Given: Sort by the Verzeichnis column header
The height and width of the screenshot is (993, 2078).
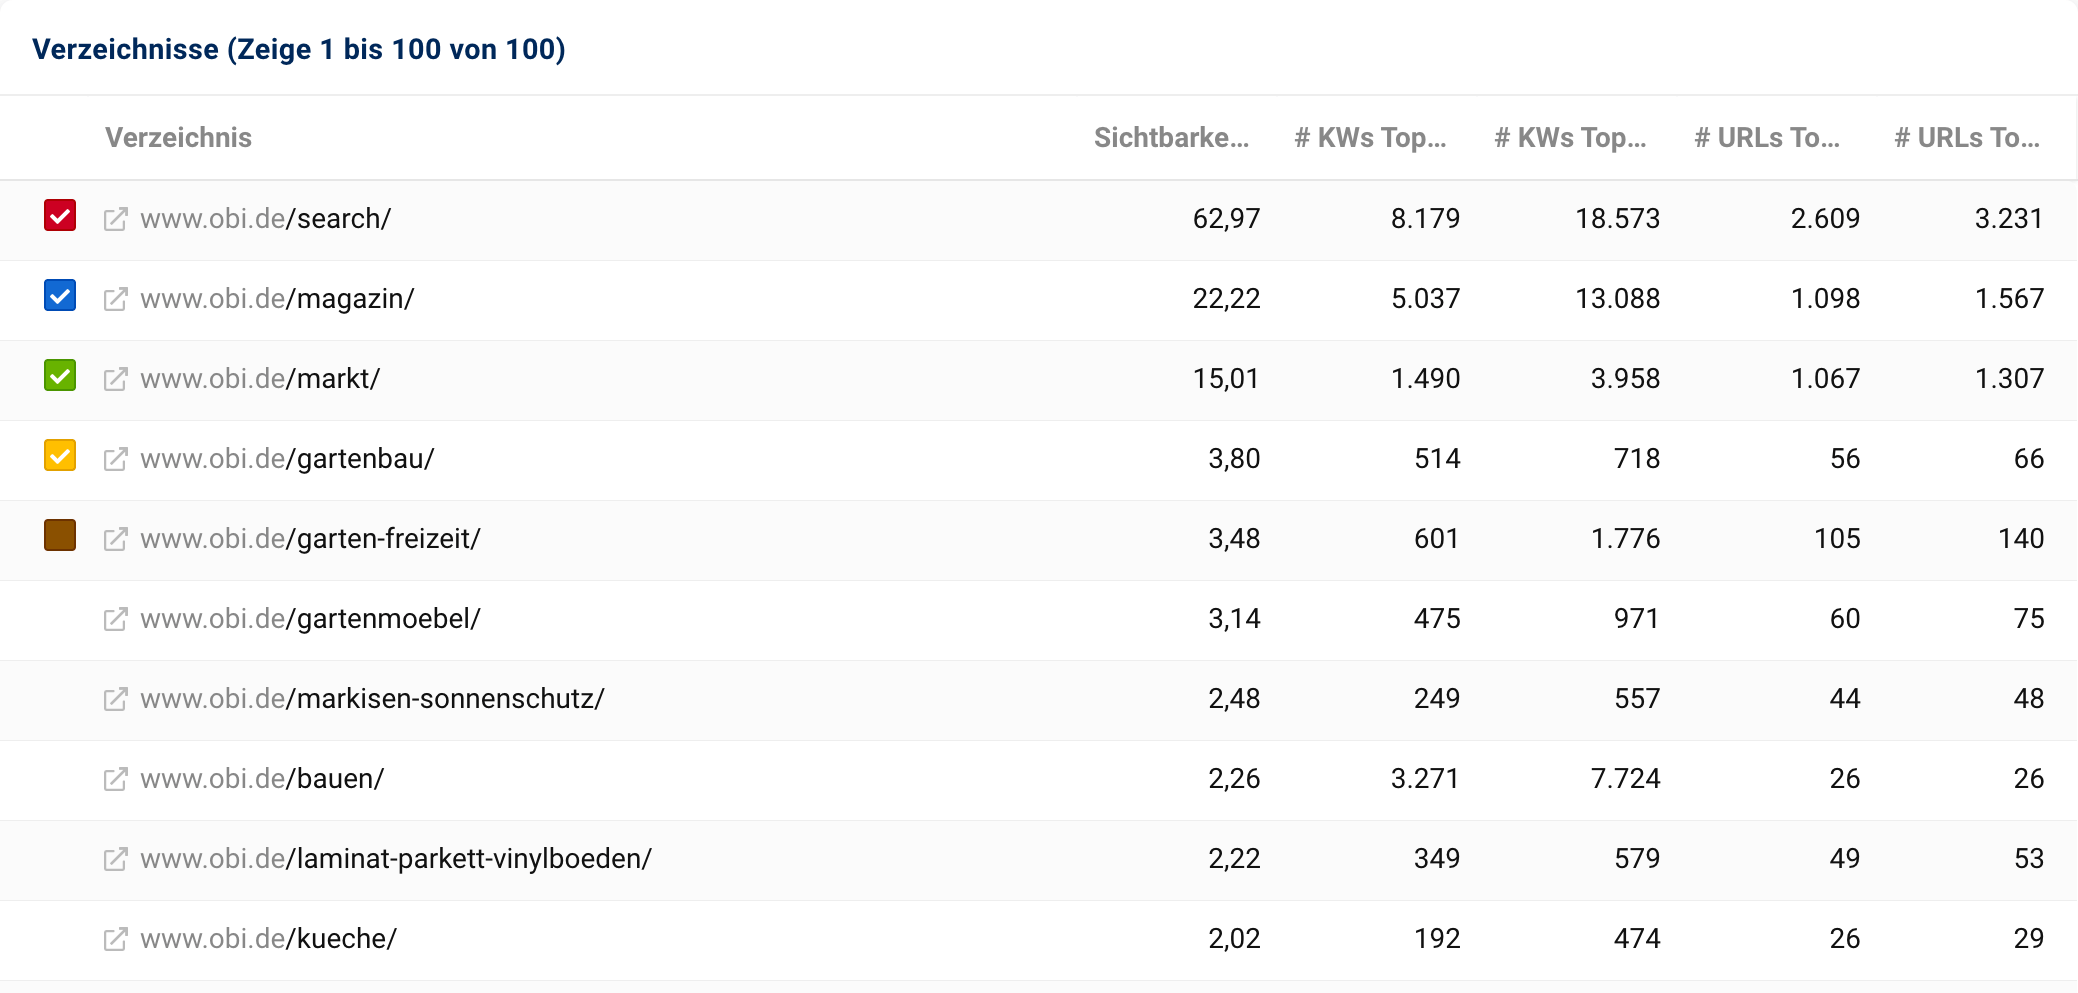Looking at the screenshot, I should pyautogui.click(x=178, y=138).
